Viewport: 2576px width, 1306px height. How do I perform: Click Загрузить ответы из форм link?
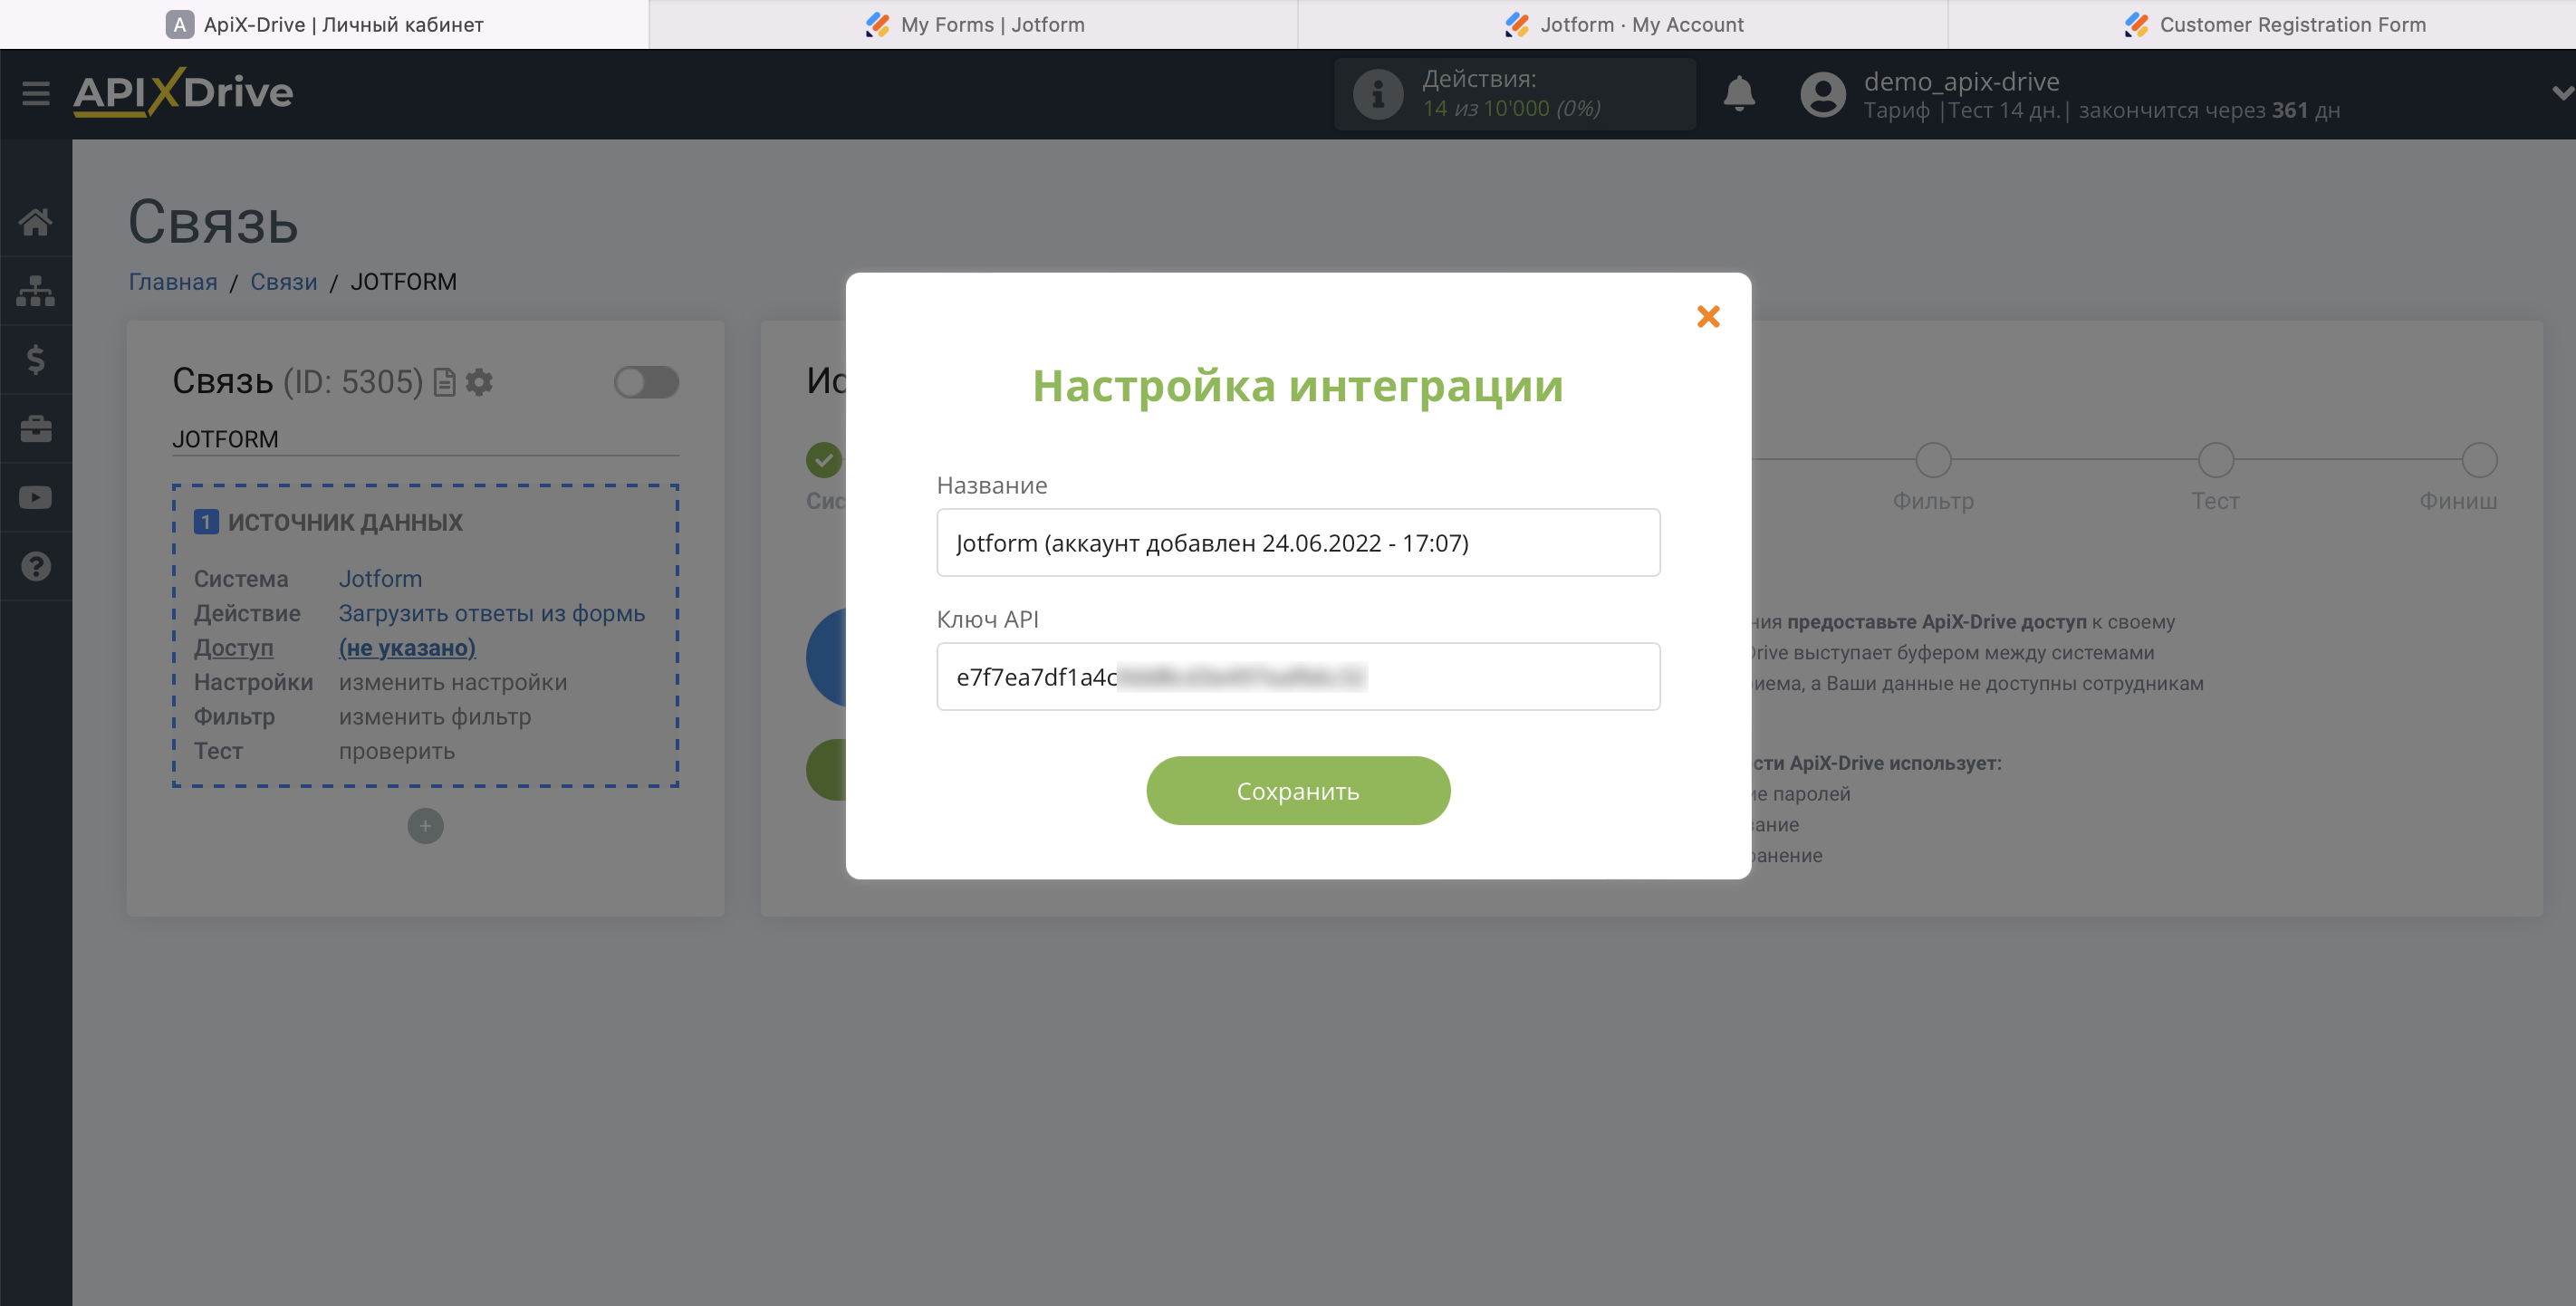[x=492, y=613]
